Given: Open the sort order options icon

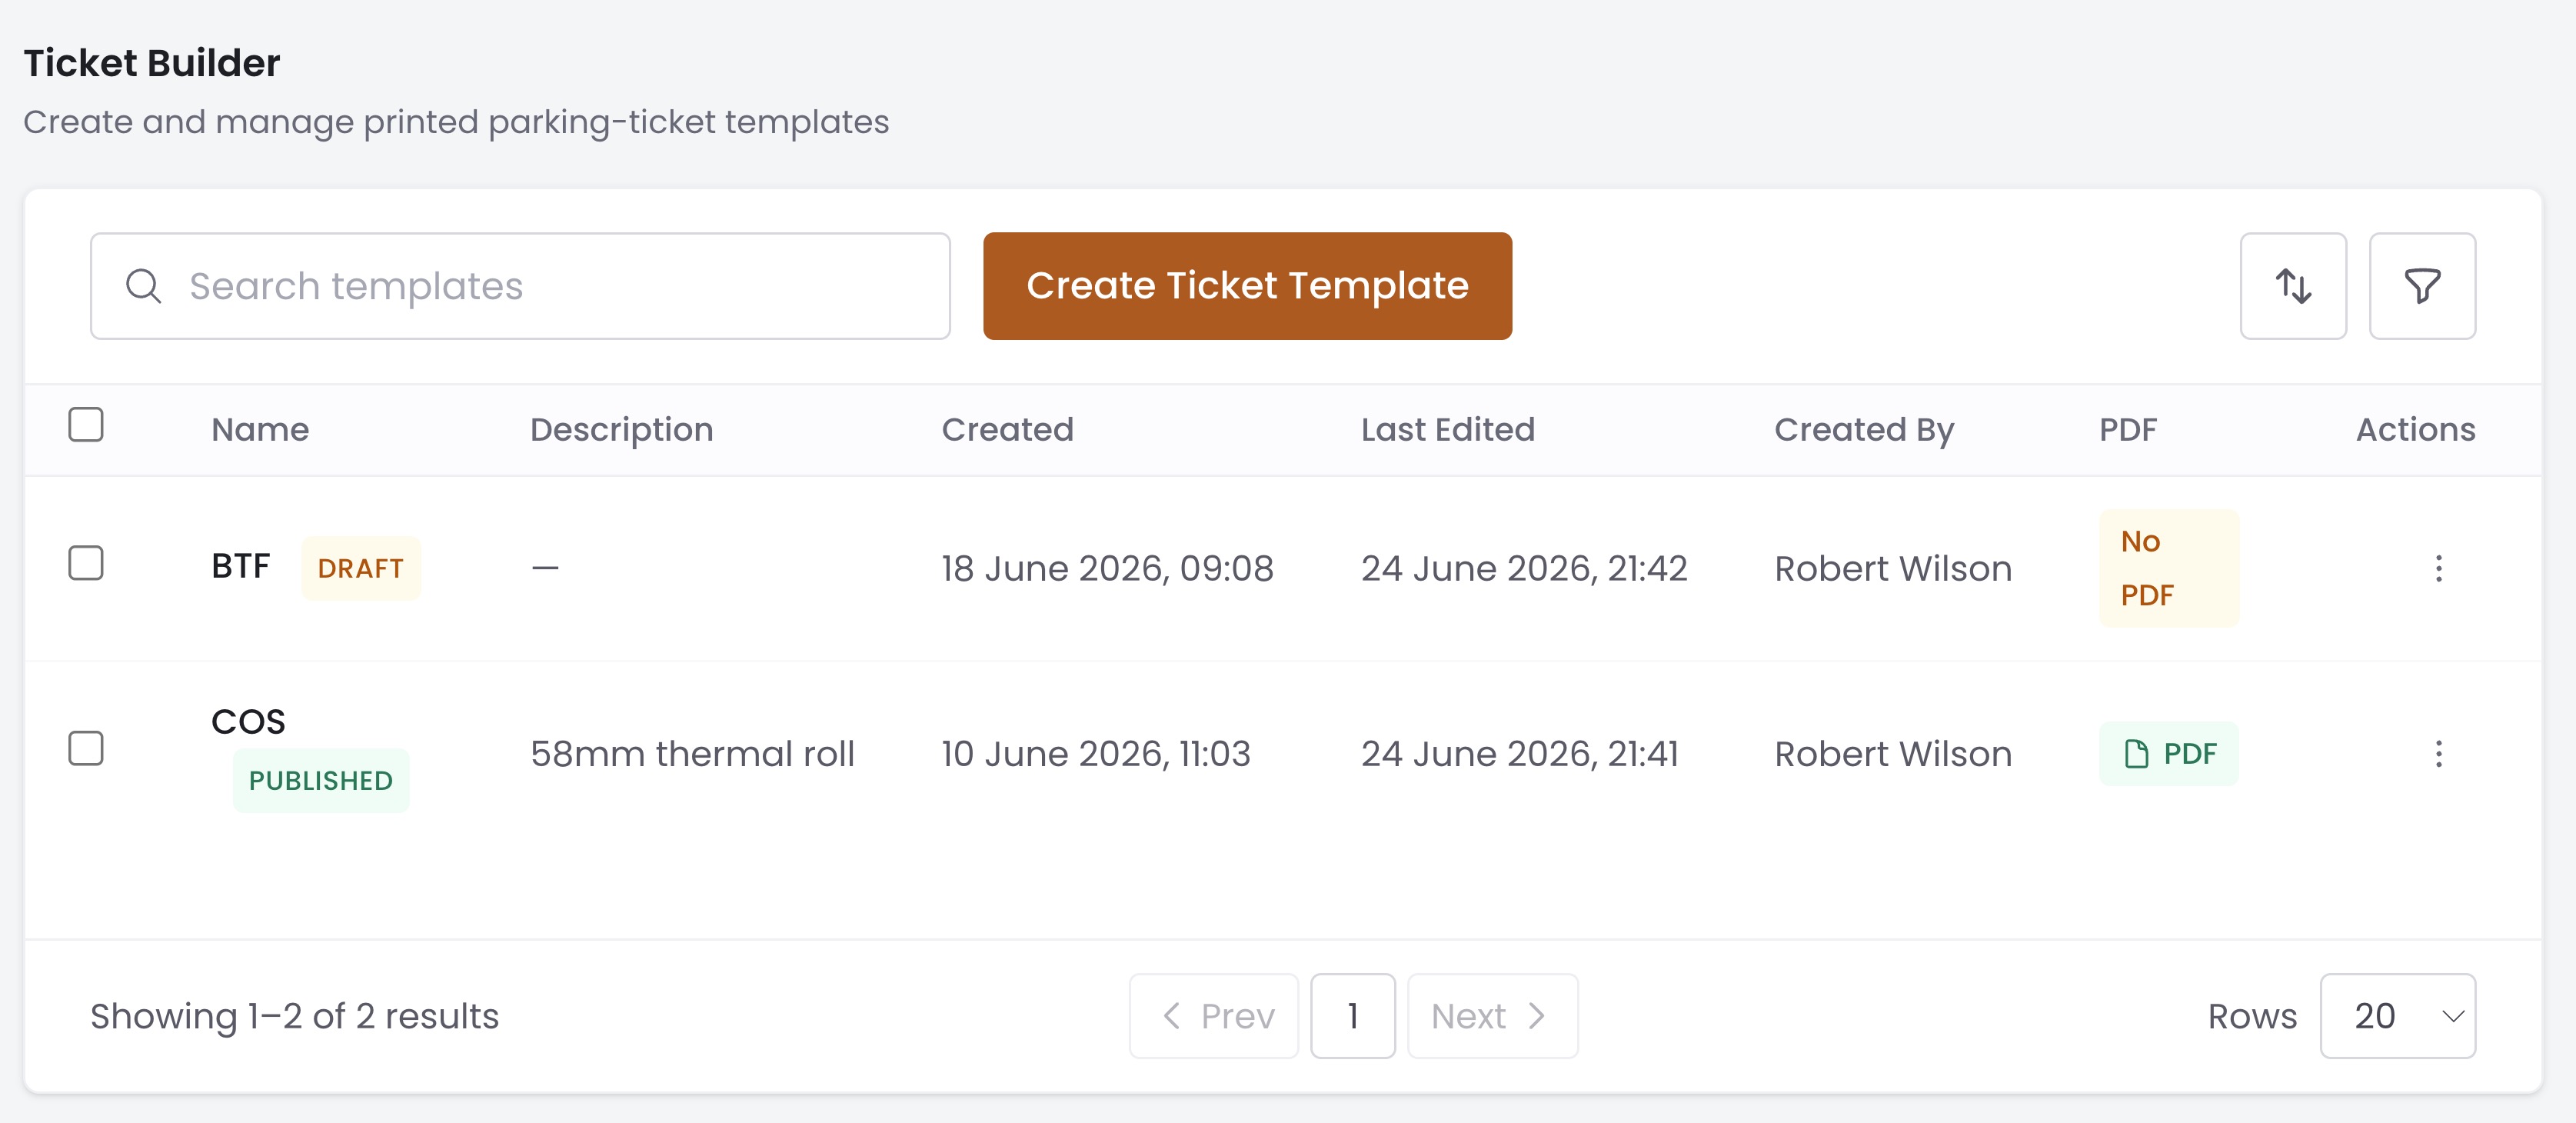Looking at the screenshot, I should (x=2292, y=286).
